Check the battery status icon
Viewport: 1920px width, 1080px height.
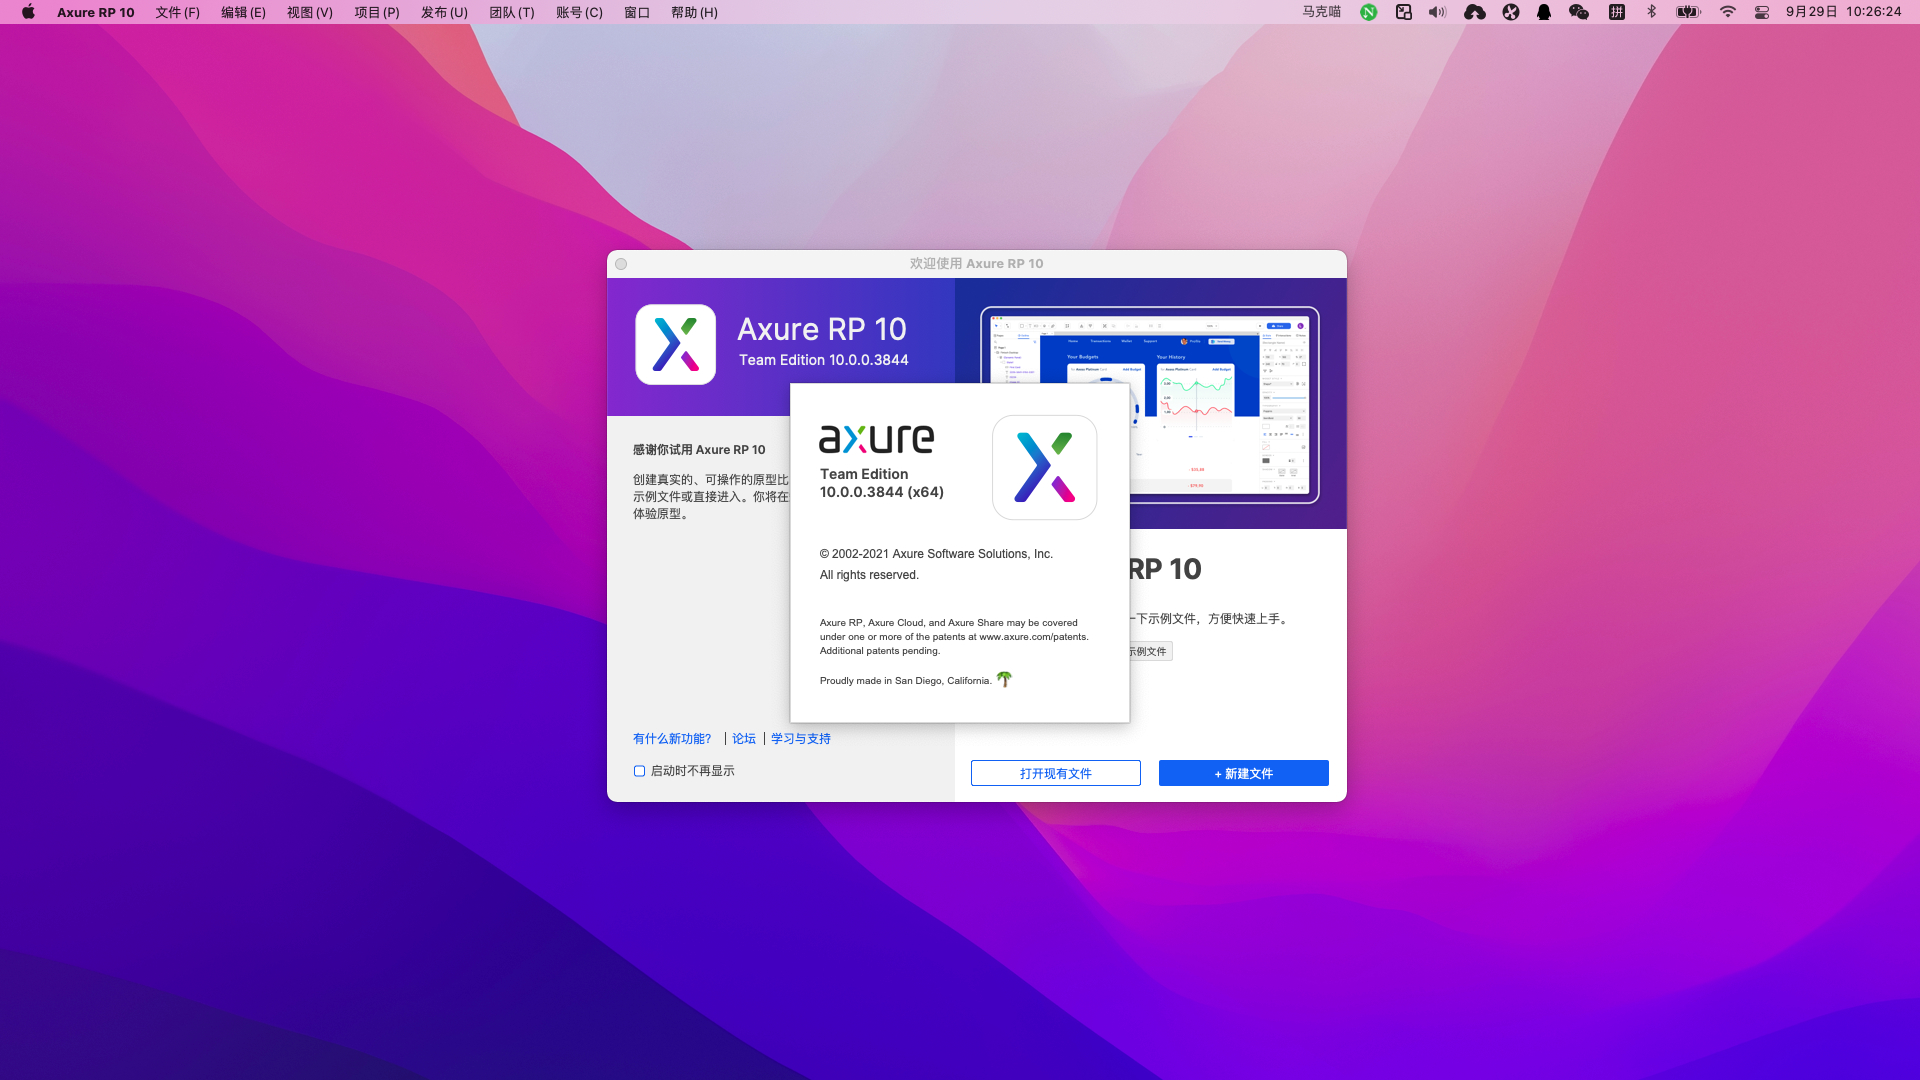1689,12
